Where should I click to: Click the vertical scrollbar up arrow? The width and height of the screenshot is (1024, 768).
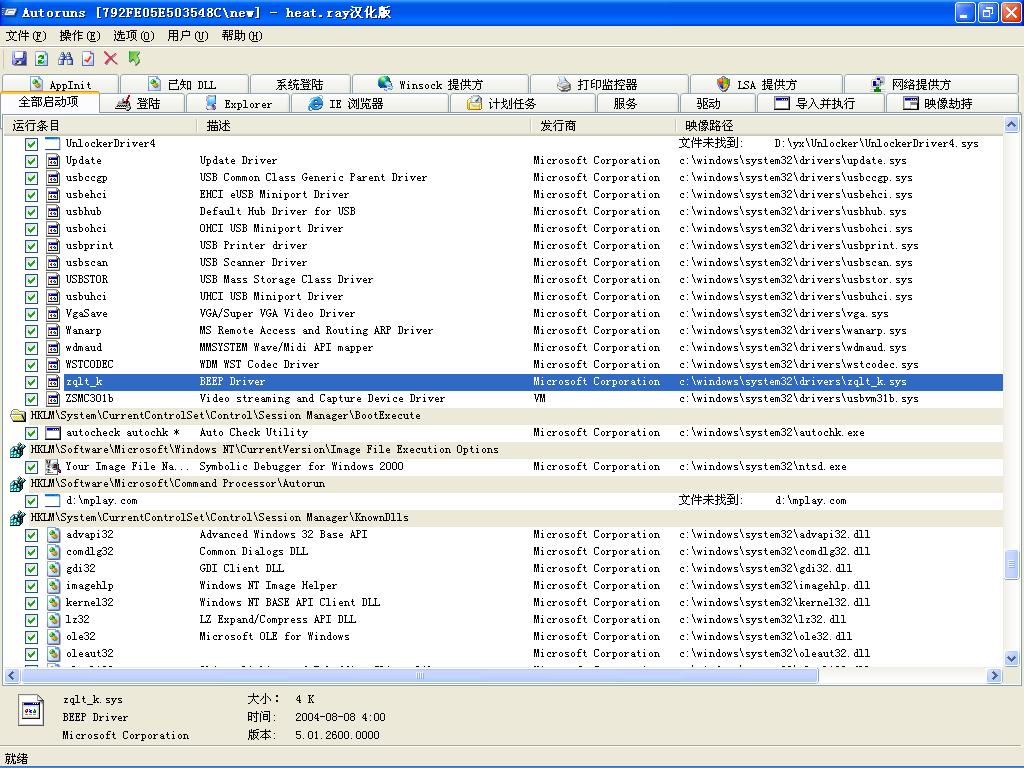(x=1012, y=126)
